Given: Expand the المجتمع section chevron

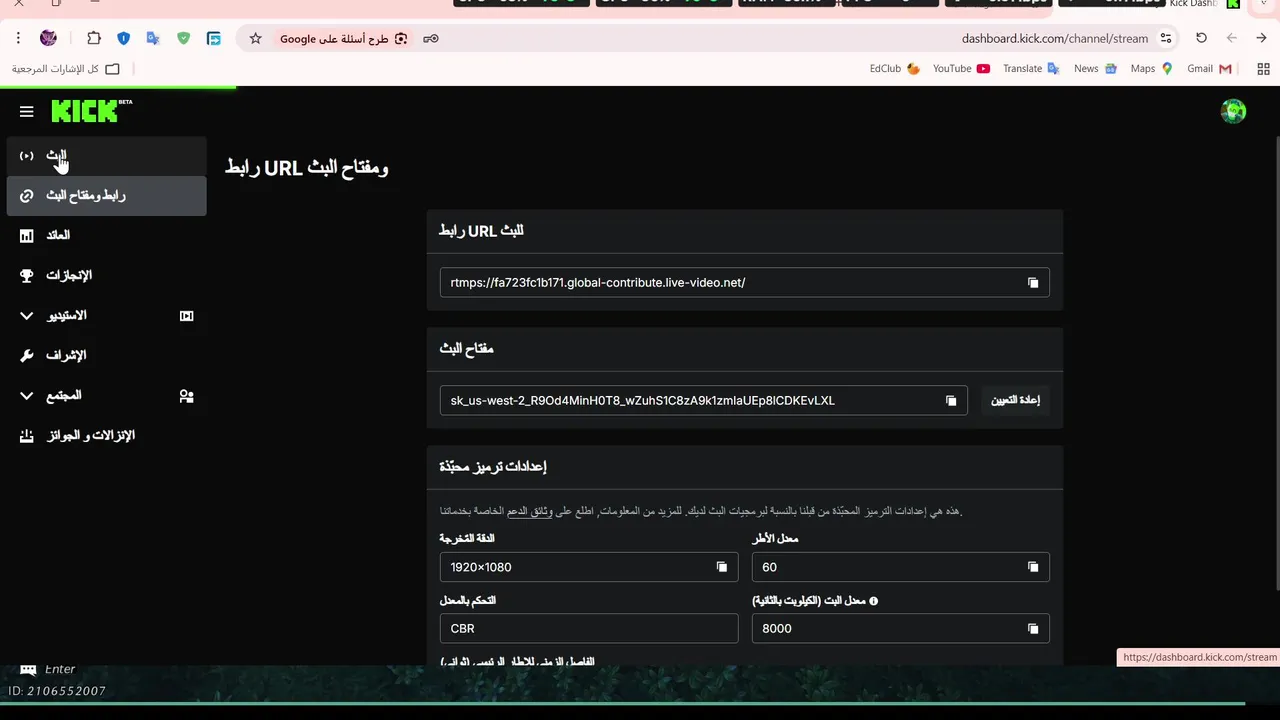Looking at the screenshot, I should [27, 396].
